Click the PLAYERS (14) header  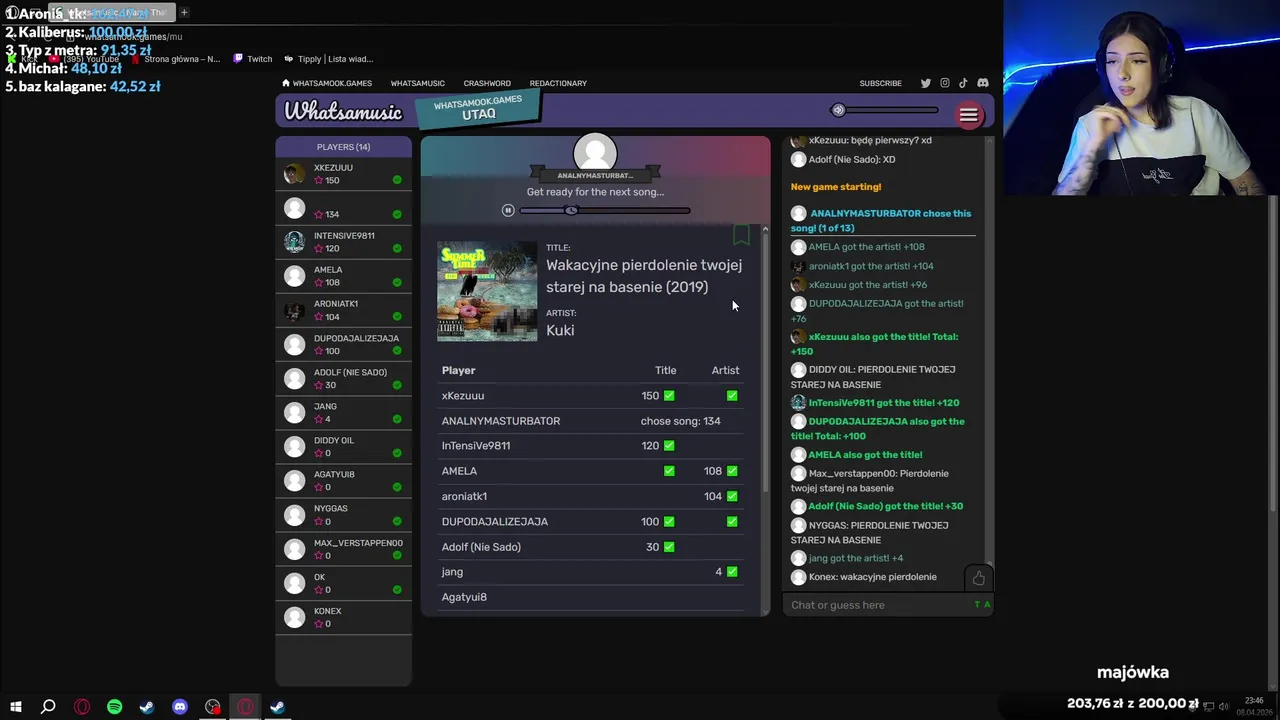coord(343,147)
